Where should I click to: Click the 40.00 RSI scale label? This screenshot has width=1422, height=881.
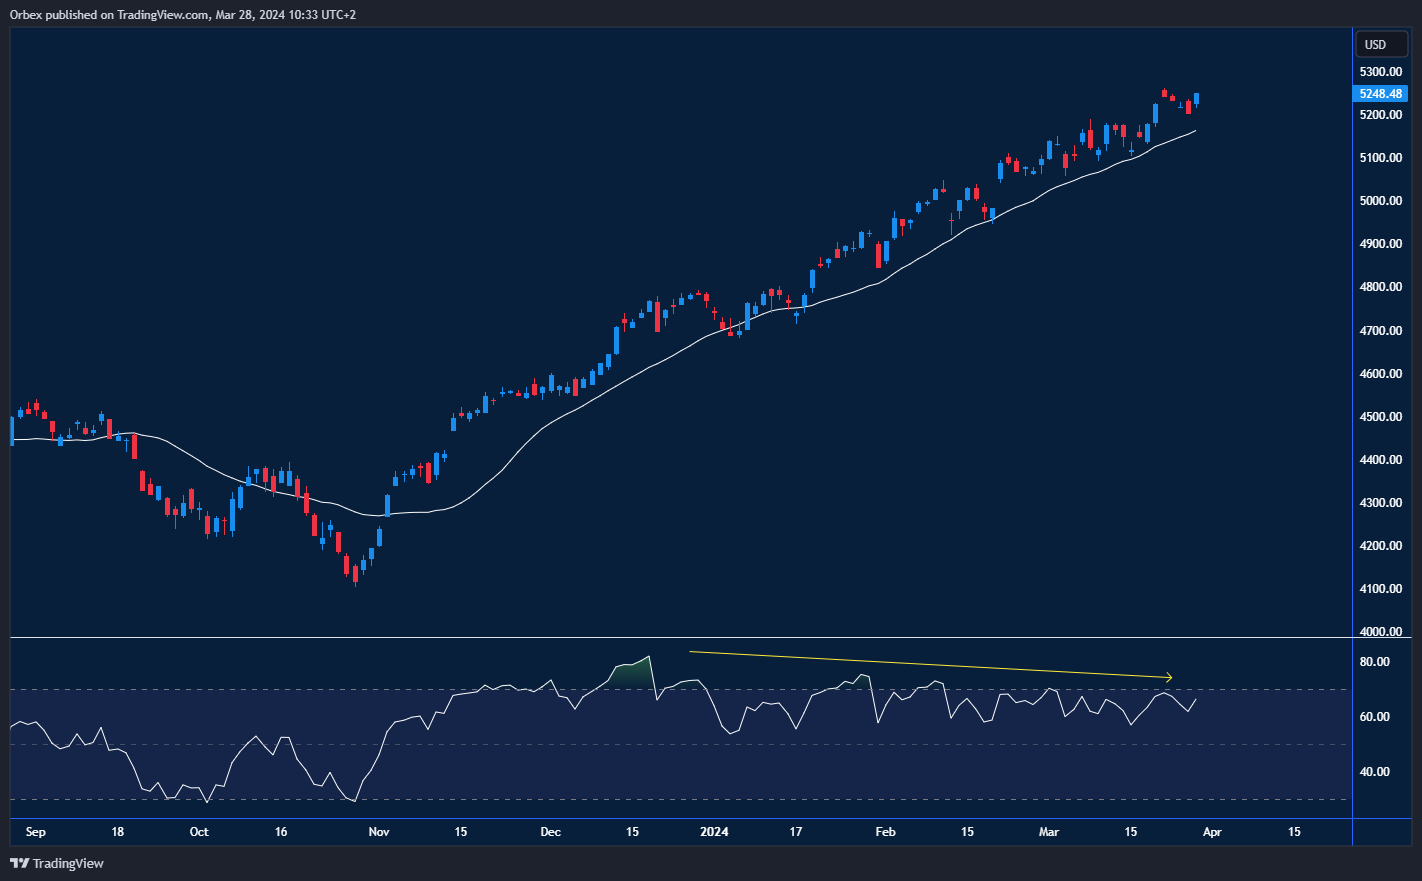click(x=1375, y=772)
